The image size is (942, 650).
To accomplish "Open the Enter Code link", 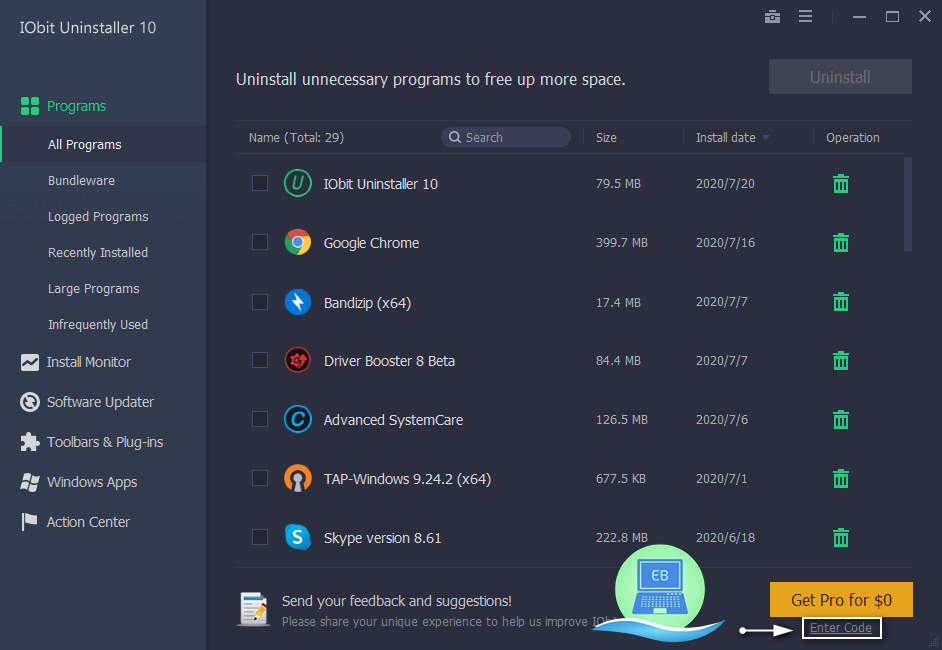I will (840, 628).
